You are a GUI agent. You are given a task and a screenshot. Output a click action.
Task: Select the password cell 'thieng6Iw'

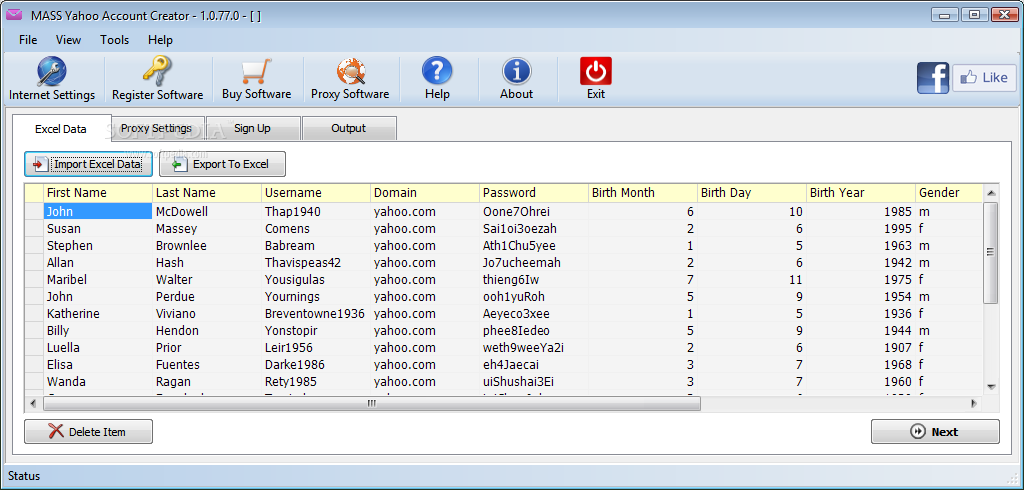click(534, 280)
